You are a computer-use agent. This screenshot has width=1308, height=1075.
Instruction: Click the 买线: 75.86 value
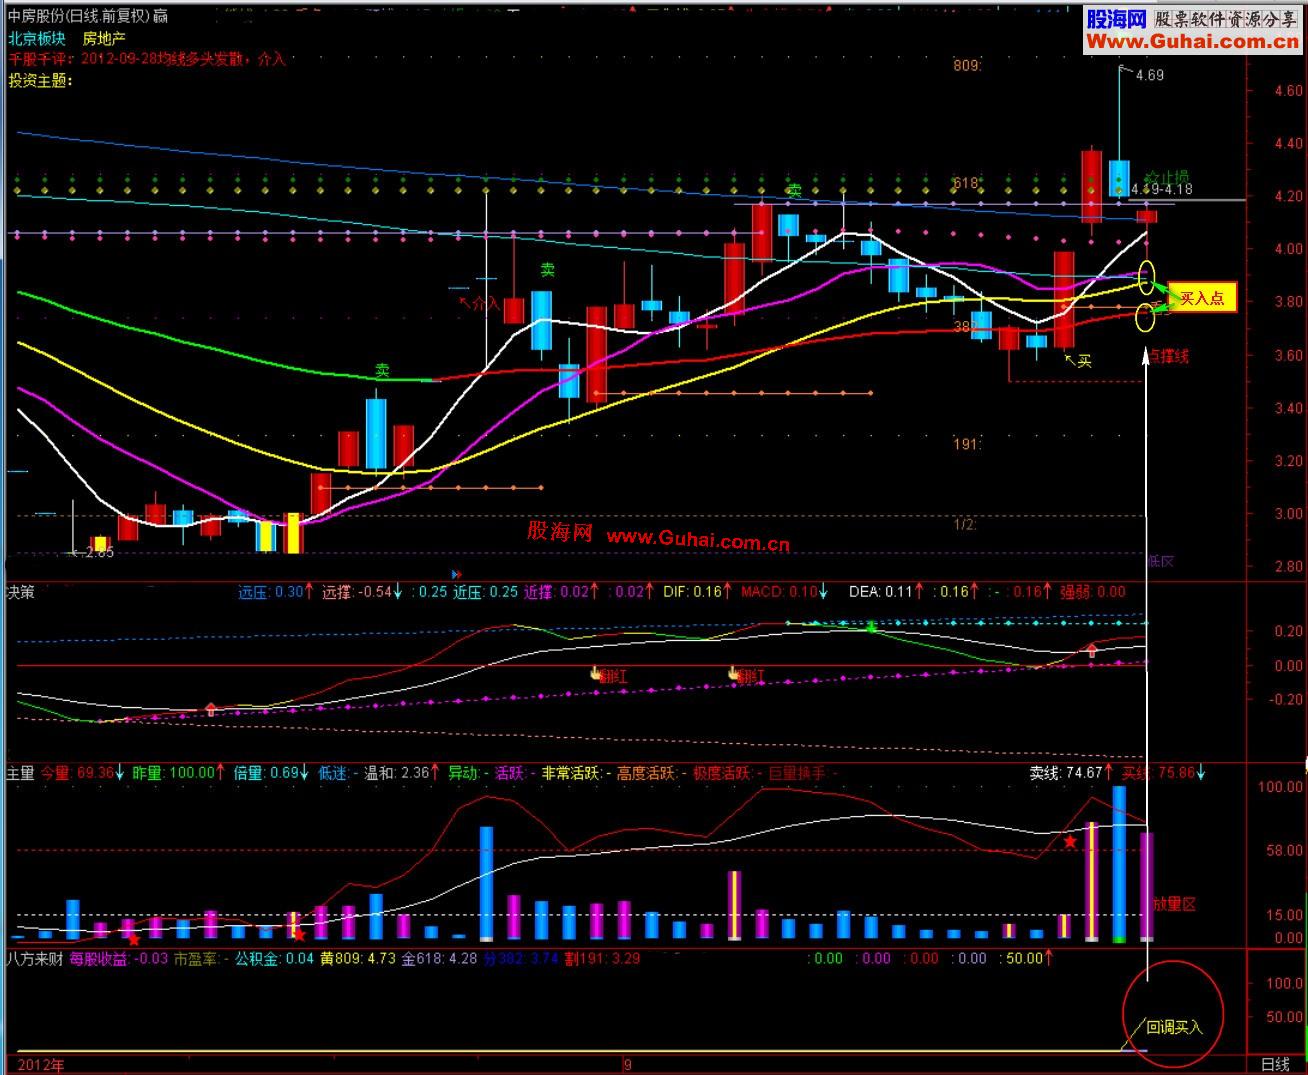pos(1157,772)
